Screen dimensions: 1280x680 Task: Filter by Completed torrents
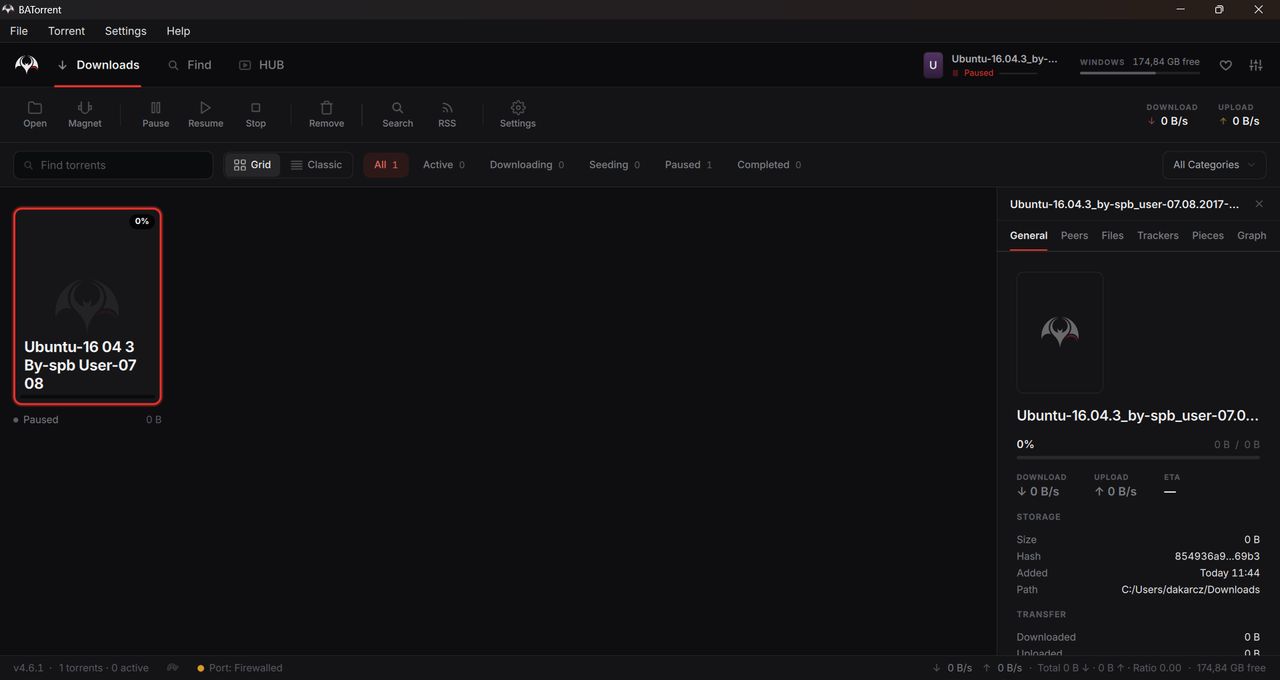pos(769,165)
